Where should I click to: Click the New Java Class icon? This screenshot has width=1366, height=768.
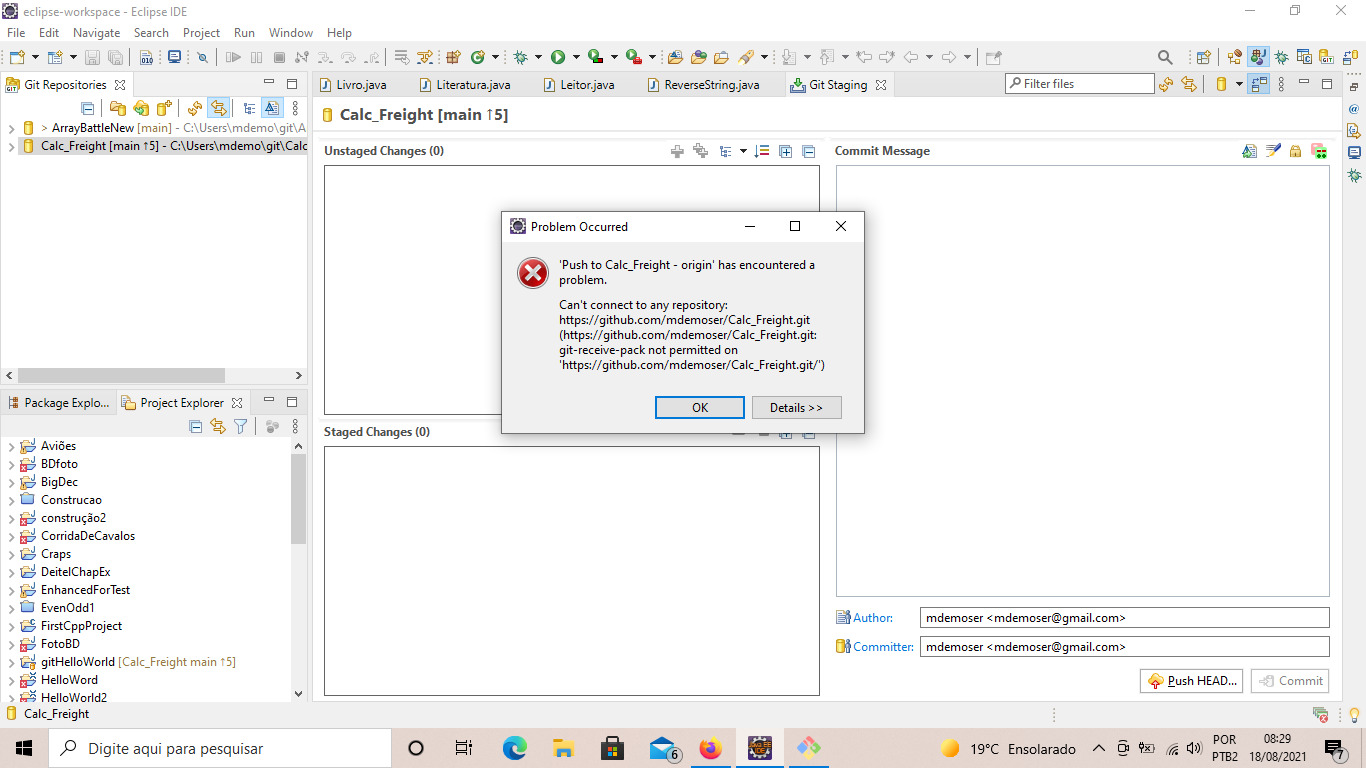coord(478,58)
